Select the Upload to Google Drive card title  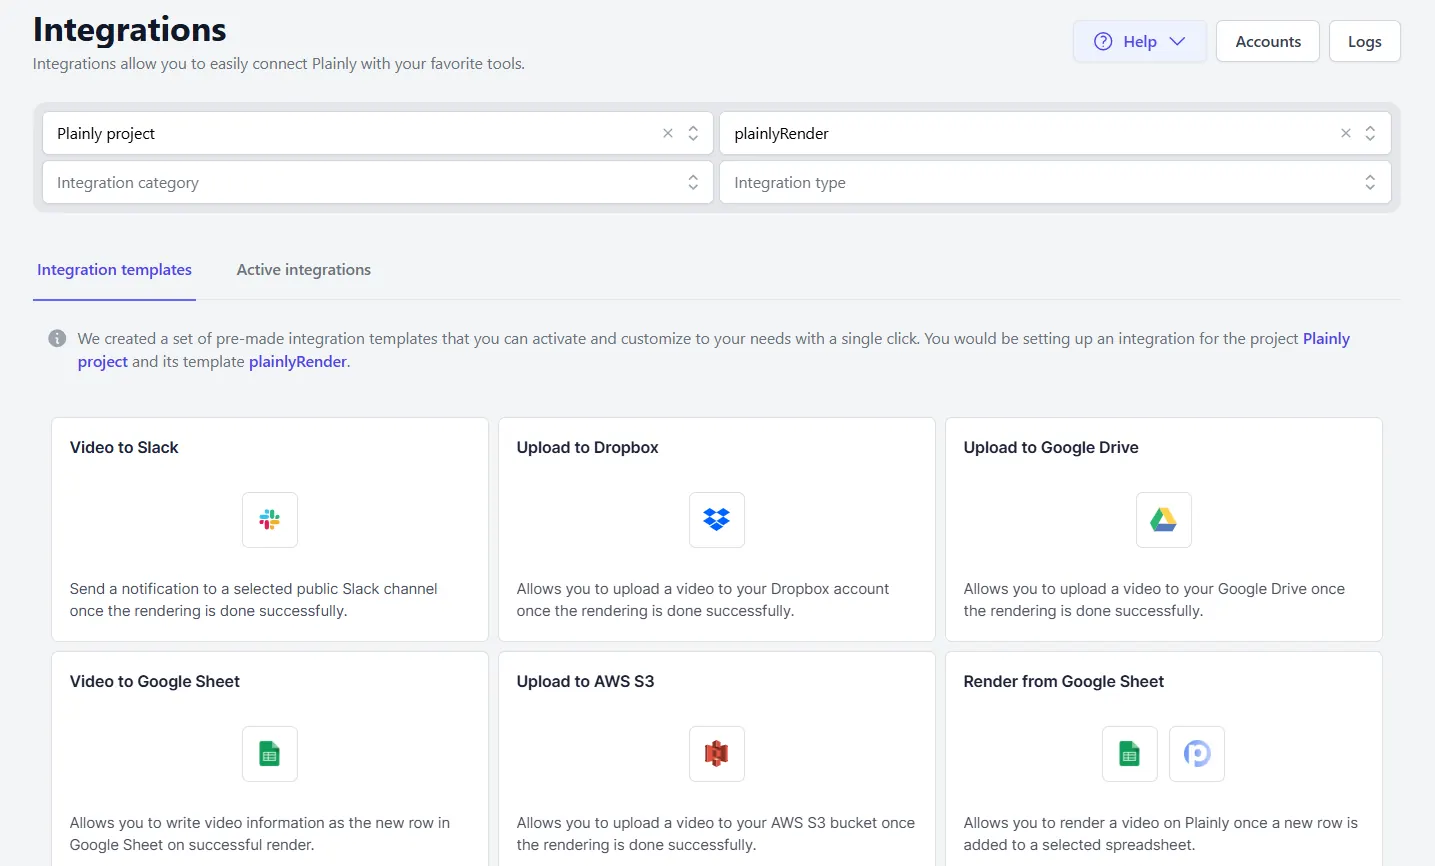coord(1051,447)
